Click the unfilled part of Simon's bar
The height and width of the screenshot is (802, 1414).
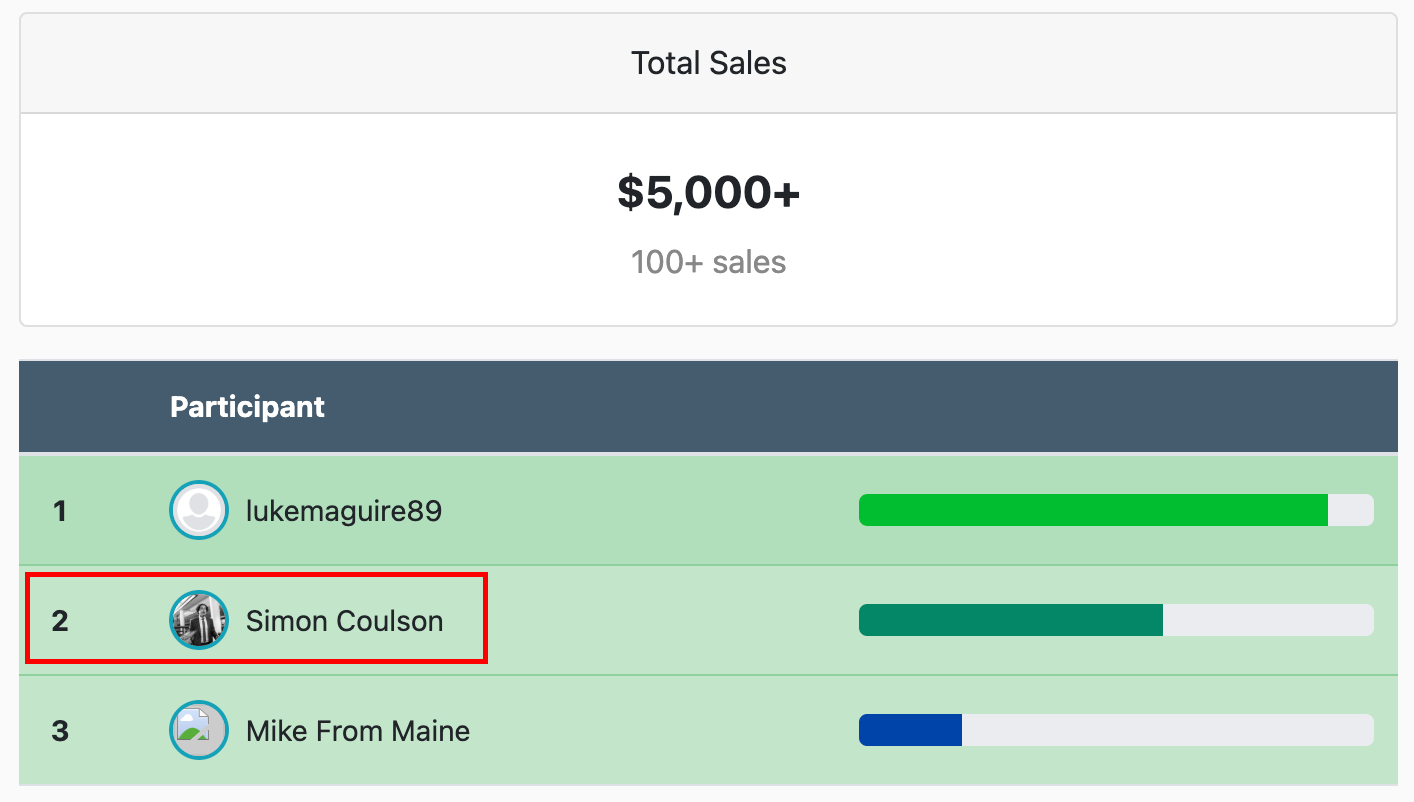[x=1268, y=620]
